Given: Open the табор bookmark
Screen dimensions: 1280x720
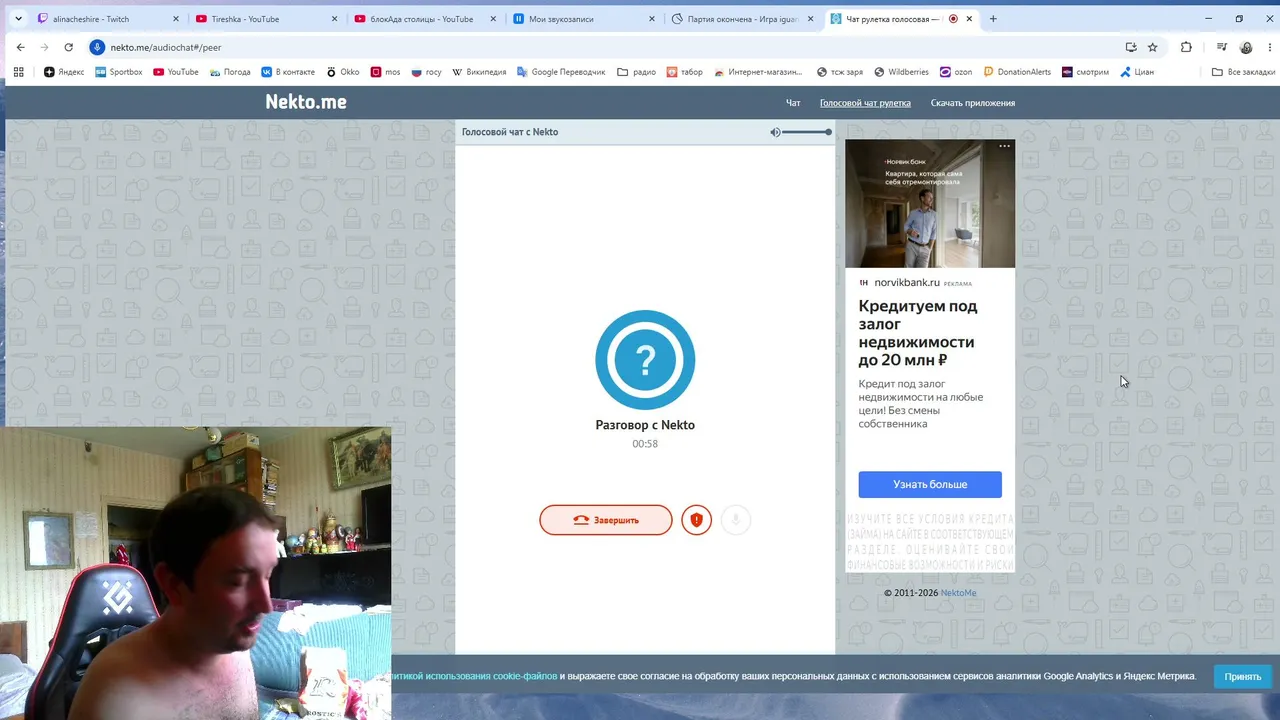Looking at the screenshot, I should coord(684,72).
